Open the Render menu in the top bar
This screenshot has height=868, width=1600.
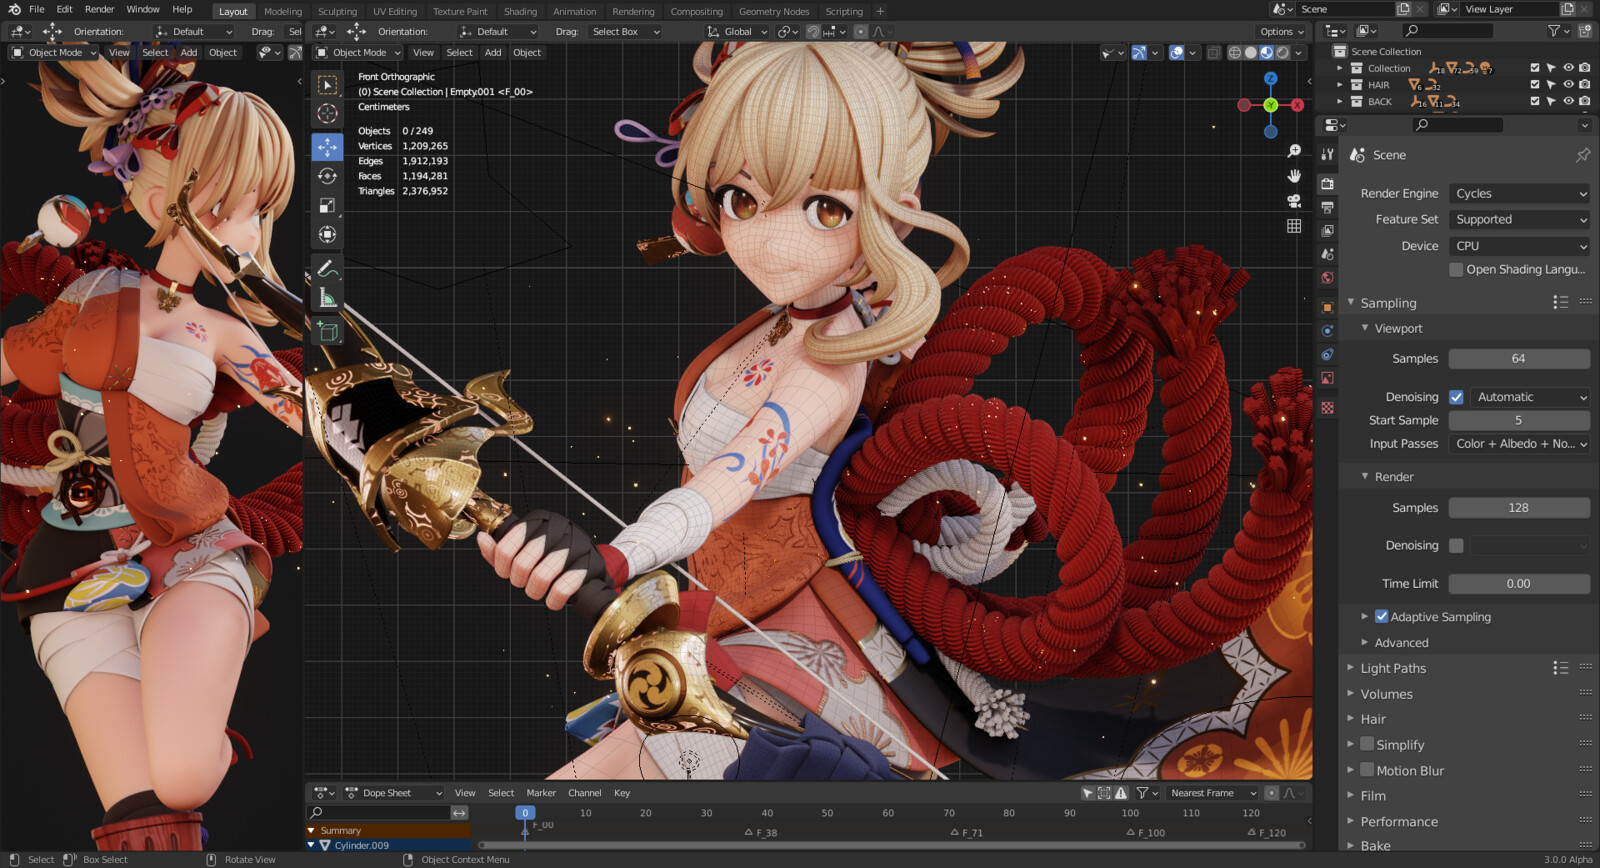tap(99, 9)
